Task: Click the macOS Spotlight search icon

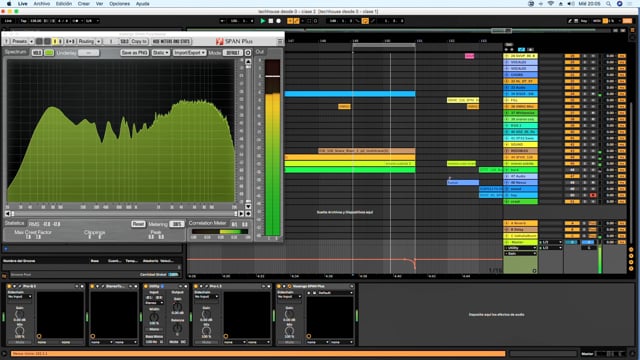Action: pos(608,4)
